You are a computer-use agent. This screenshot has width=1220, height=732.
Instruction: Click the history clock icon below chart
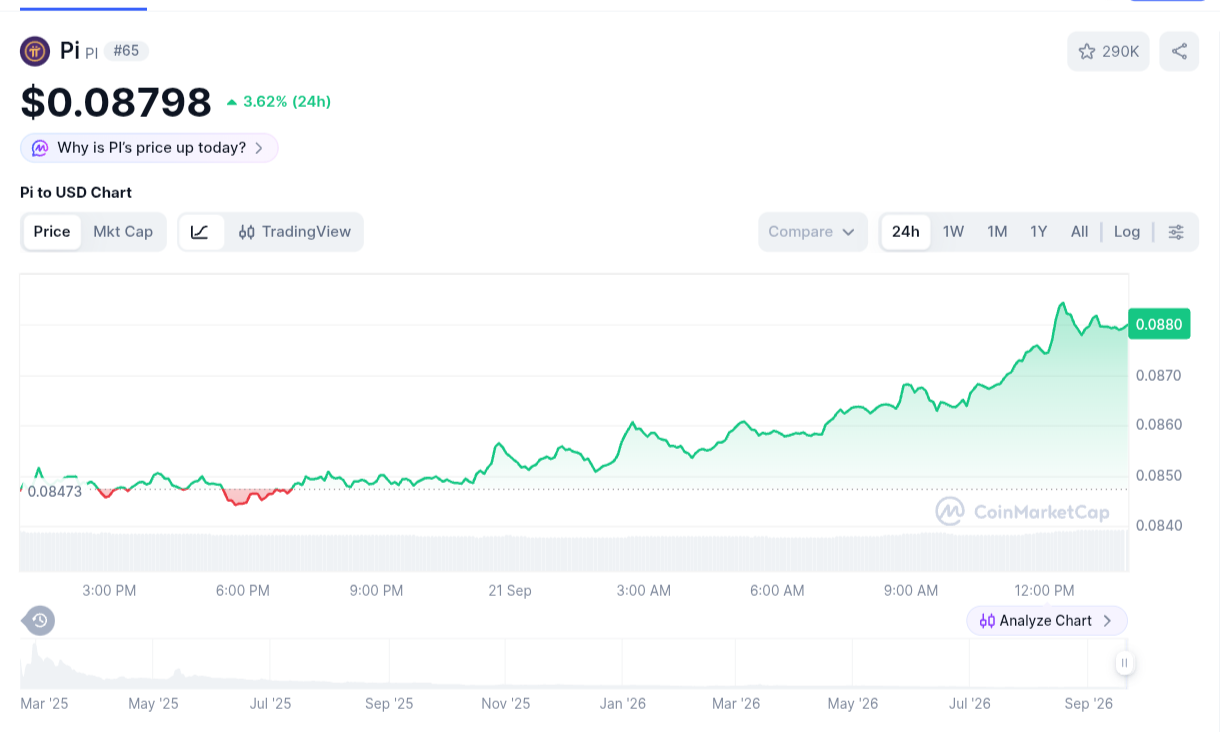(x=39, y=621)
